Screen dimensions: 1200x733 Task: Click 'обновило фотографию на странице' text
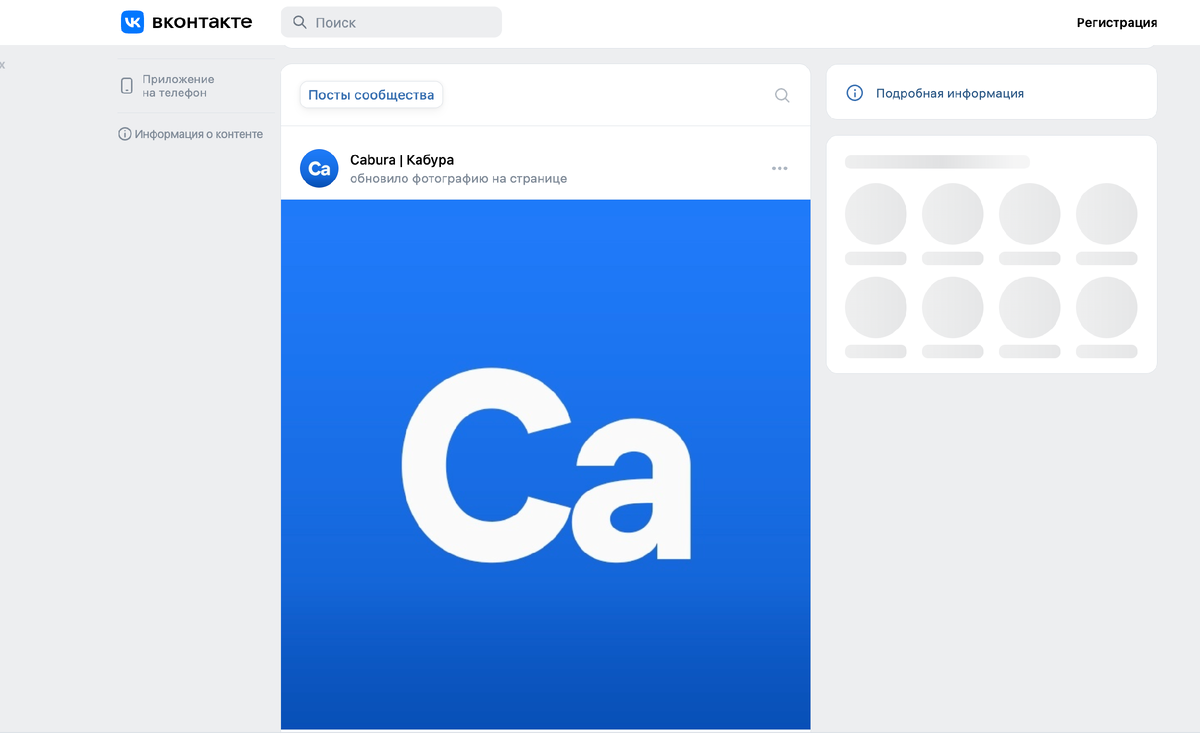[458, 178]
